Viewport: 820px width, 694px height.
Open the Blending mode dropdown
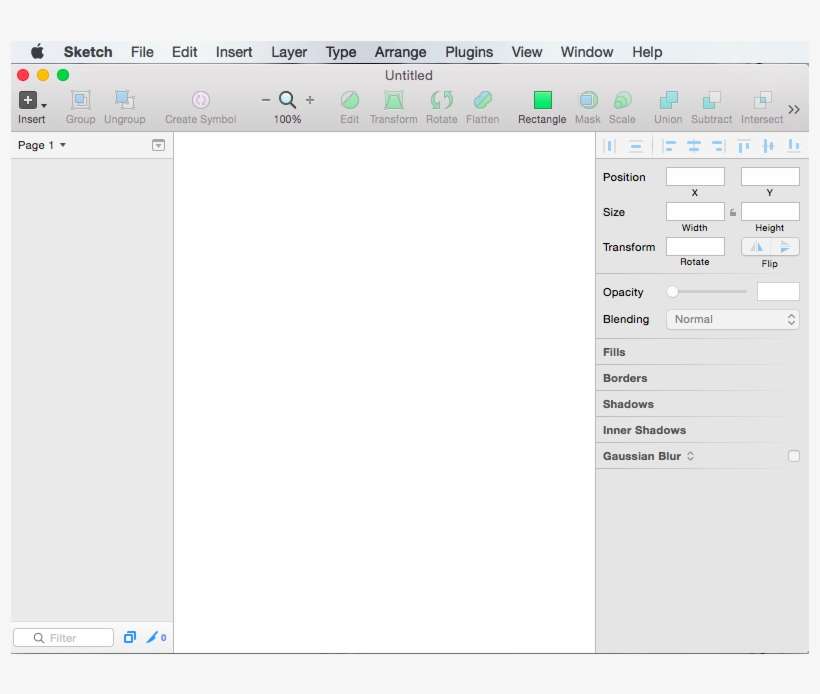(x=733, y=319)
